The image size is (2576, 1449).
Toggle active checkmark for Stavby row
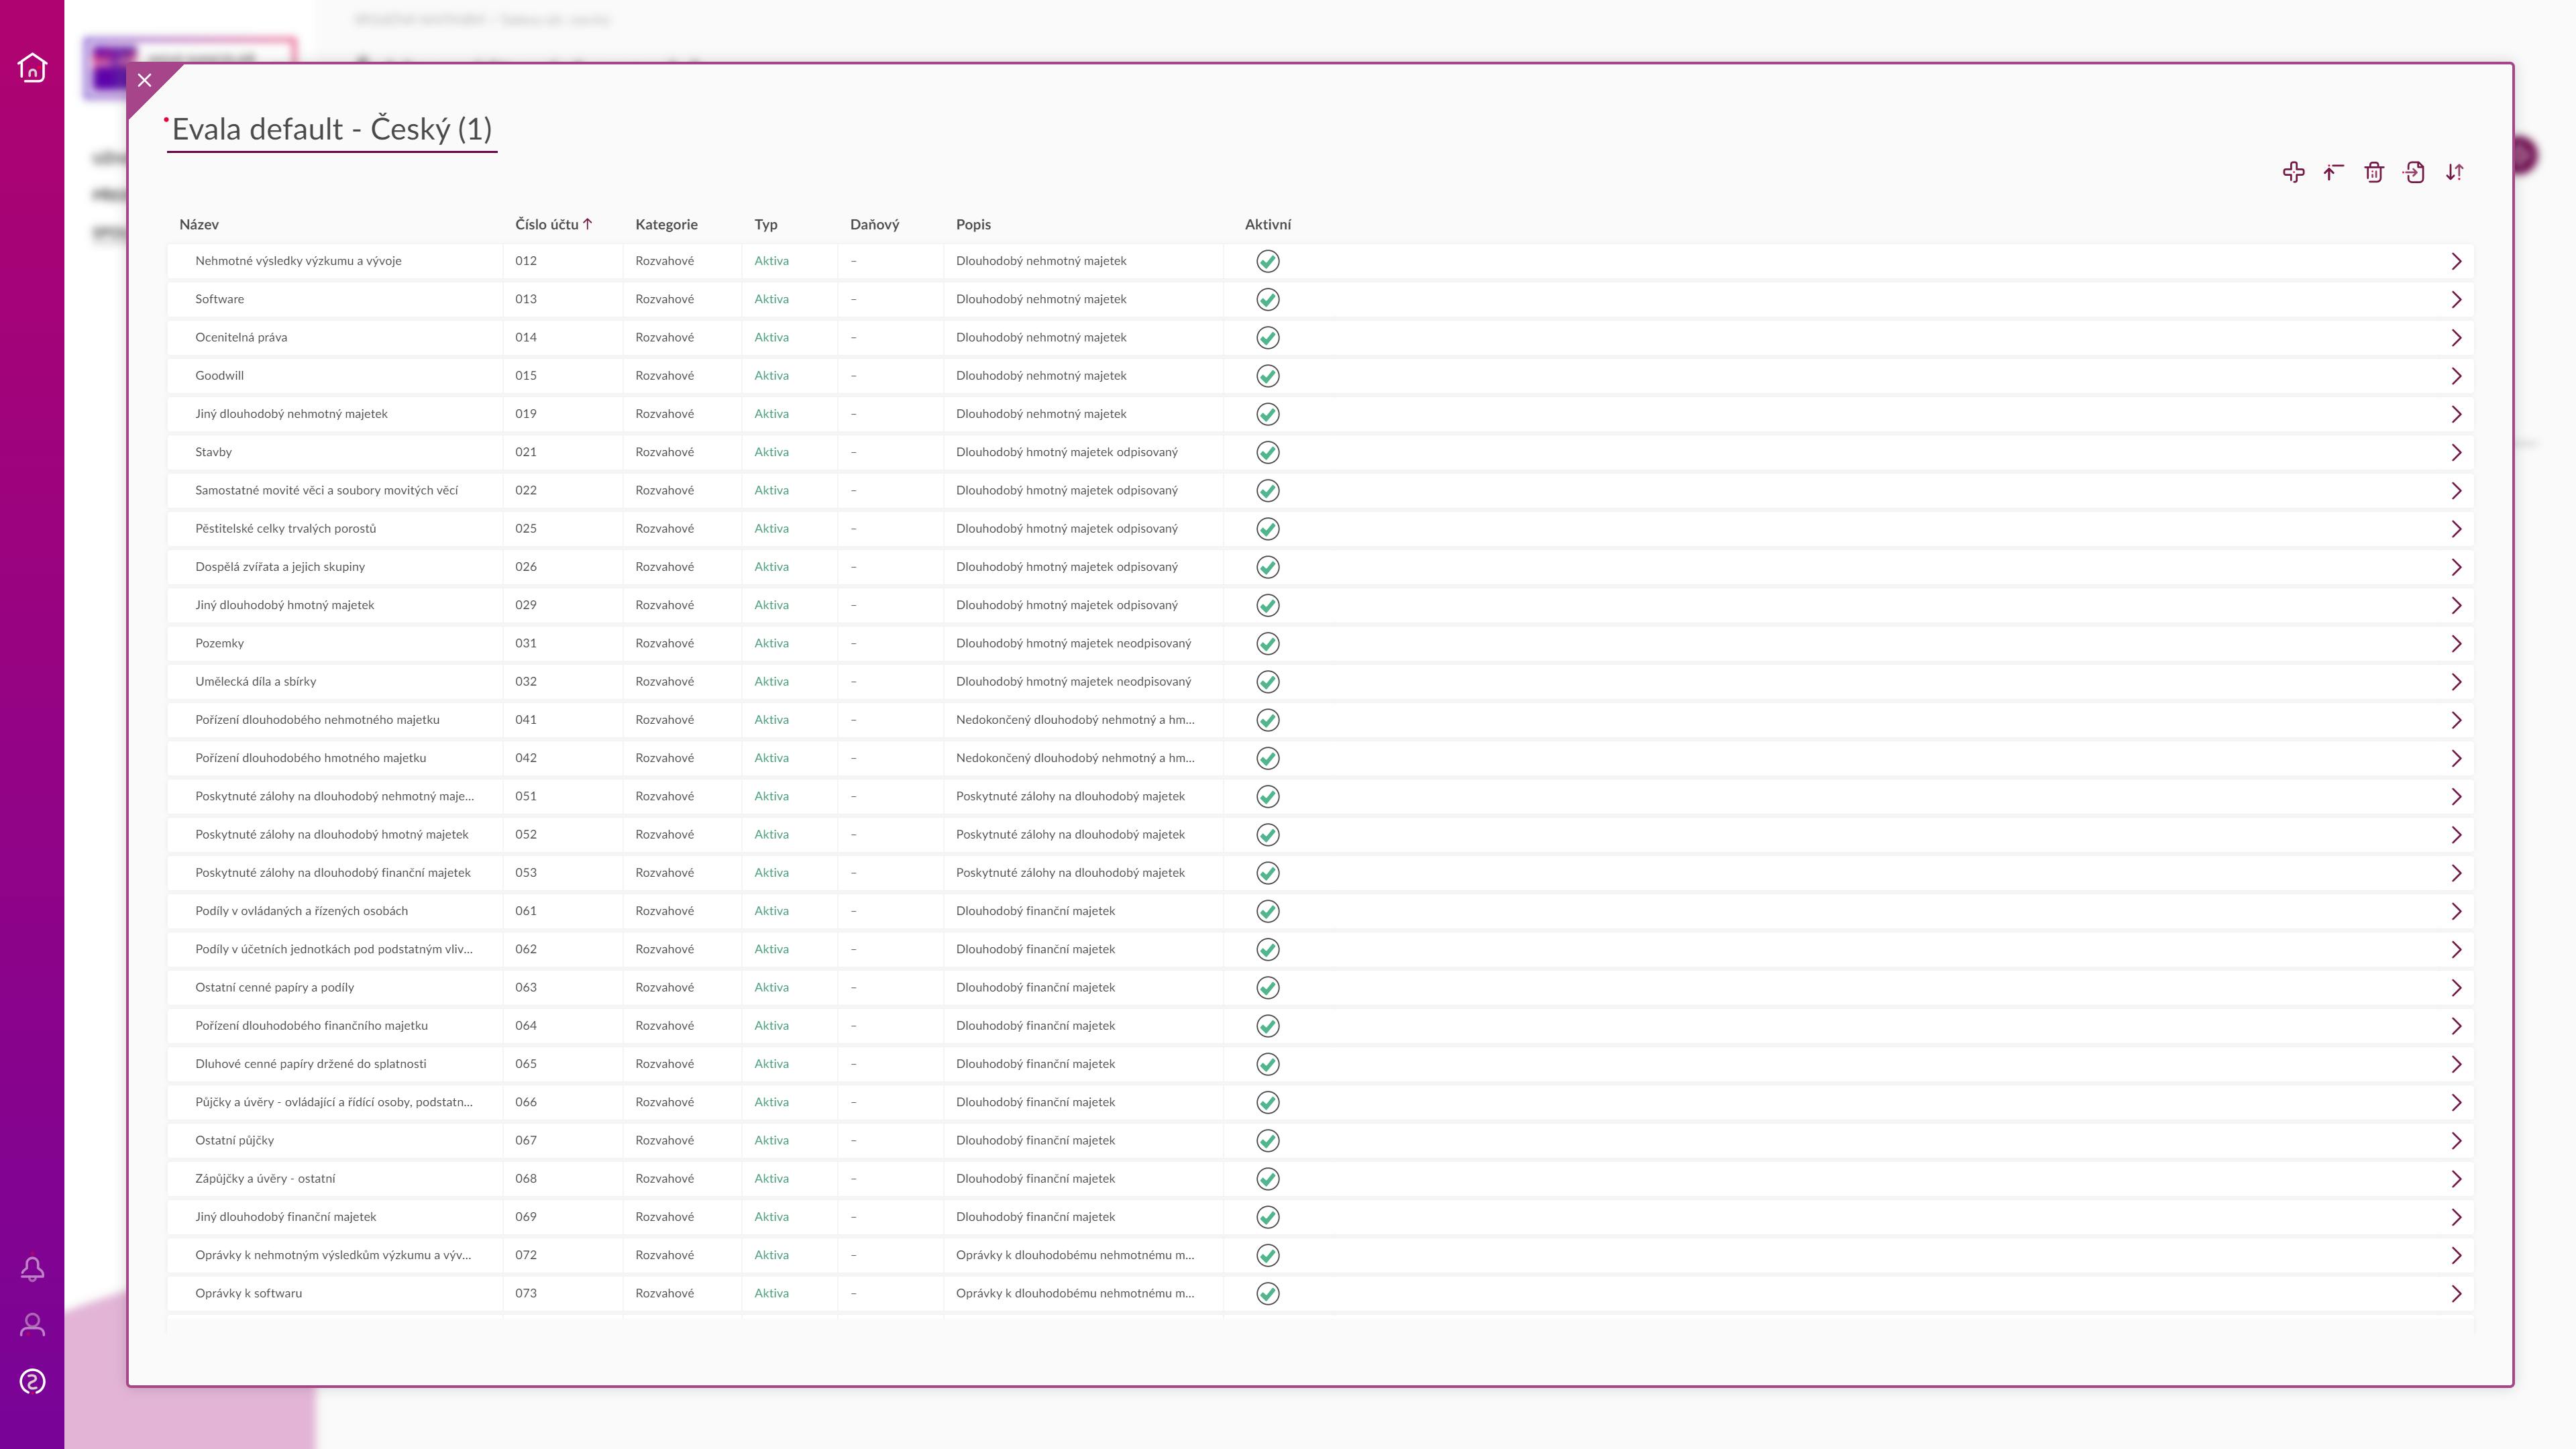click(1268, 452)
